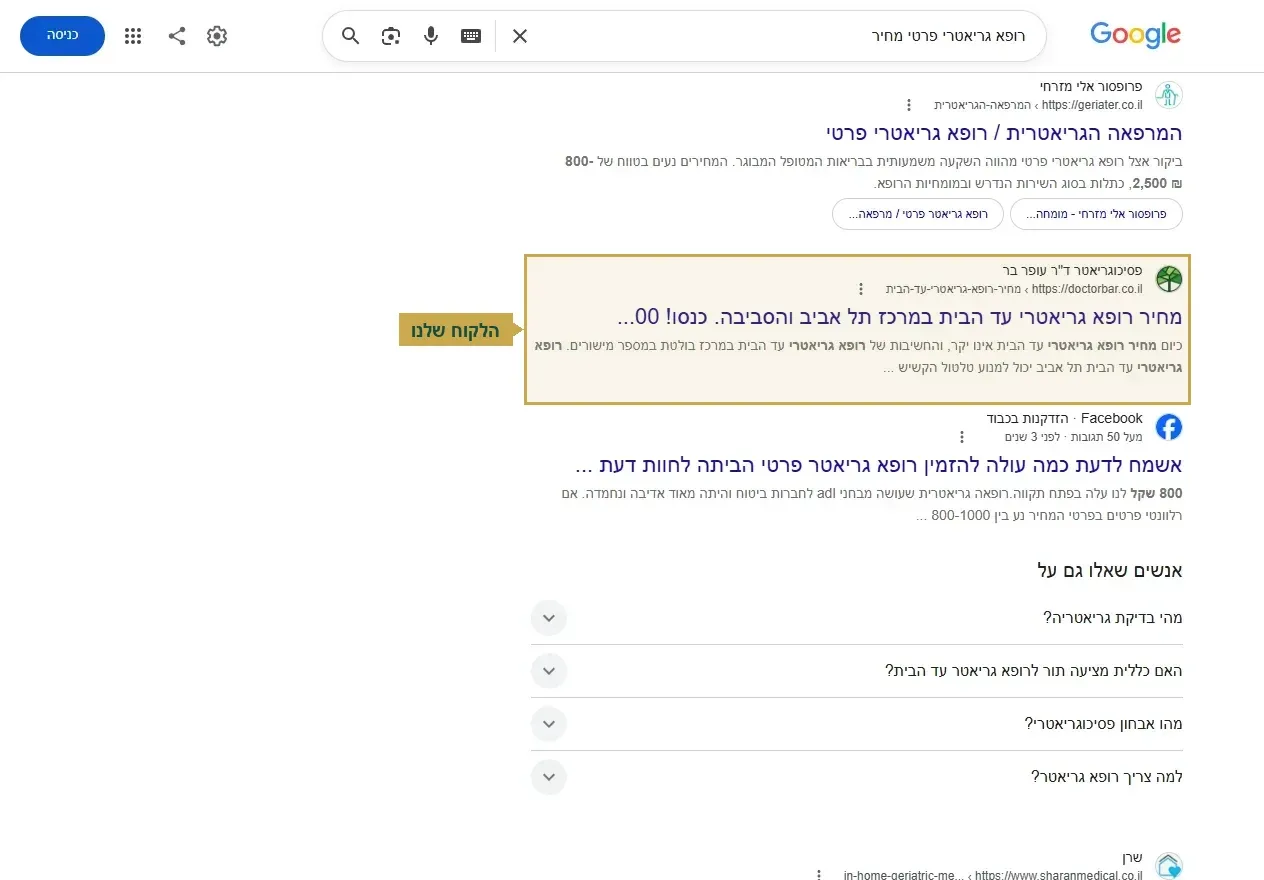Click the magnifier search icon
This screenshot has width=1264, height=880.
351,36
